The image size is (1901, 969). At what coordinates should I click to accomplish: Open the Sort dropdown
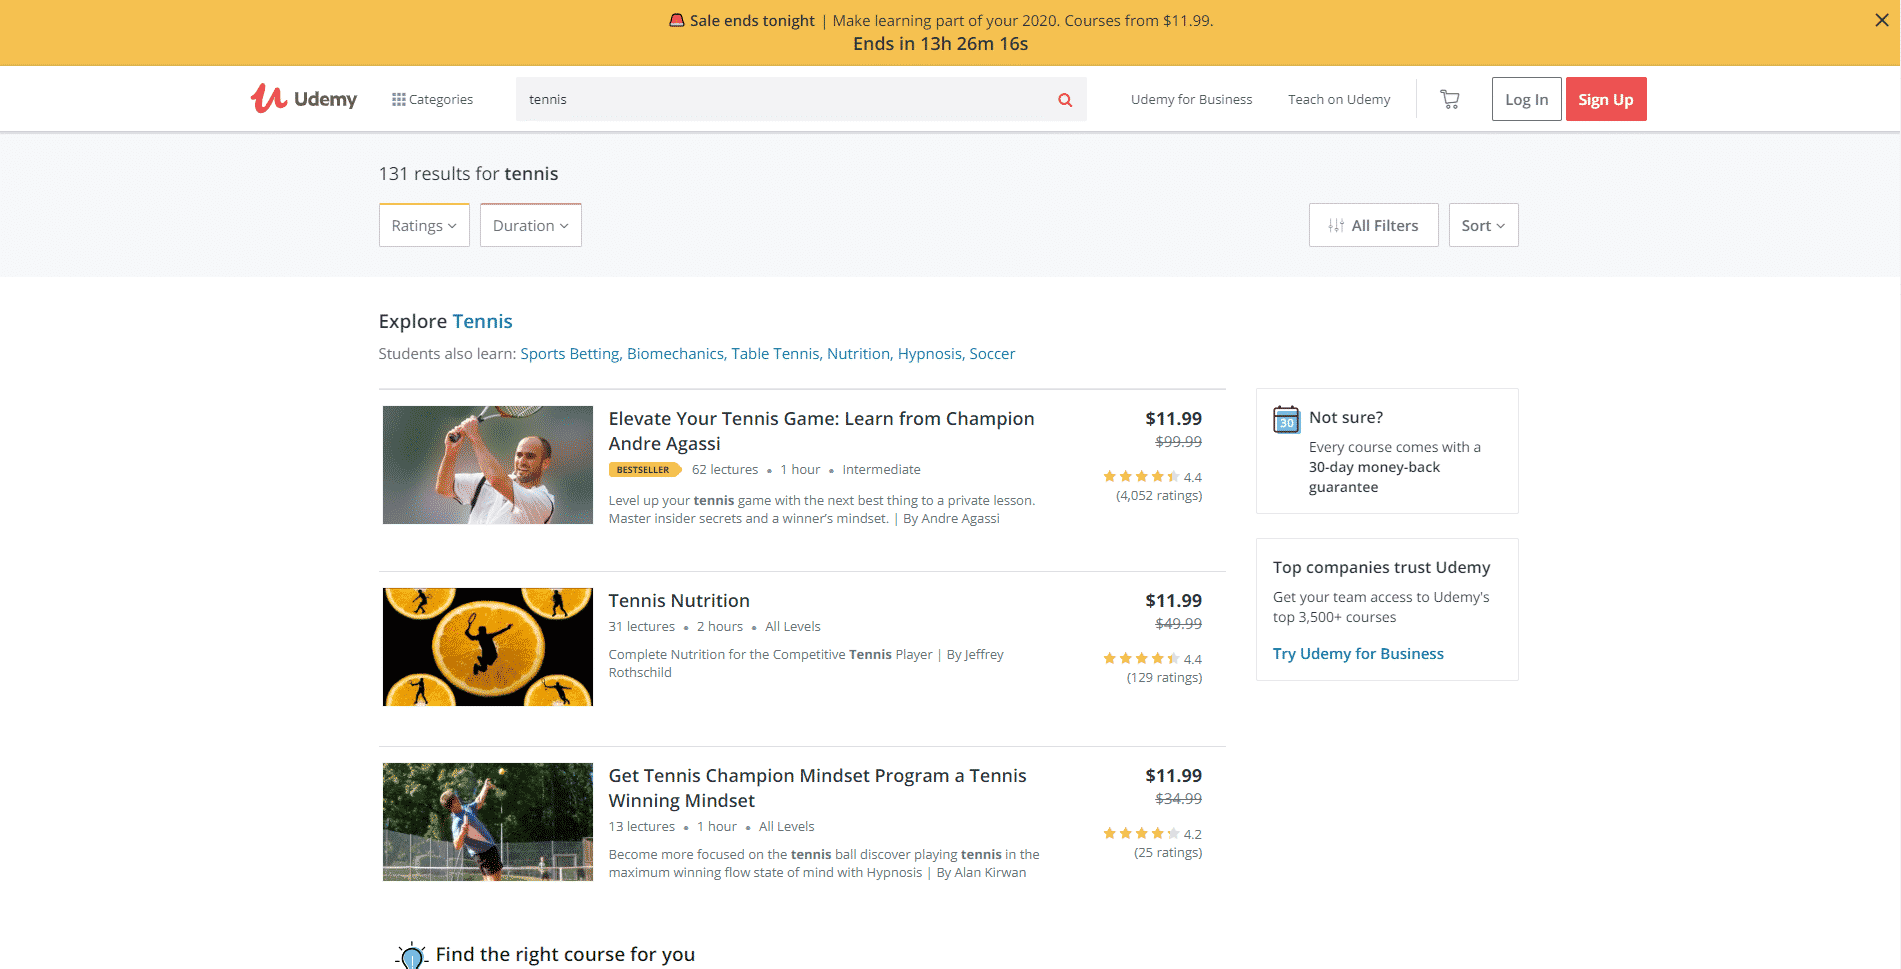1483,225
